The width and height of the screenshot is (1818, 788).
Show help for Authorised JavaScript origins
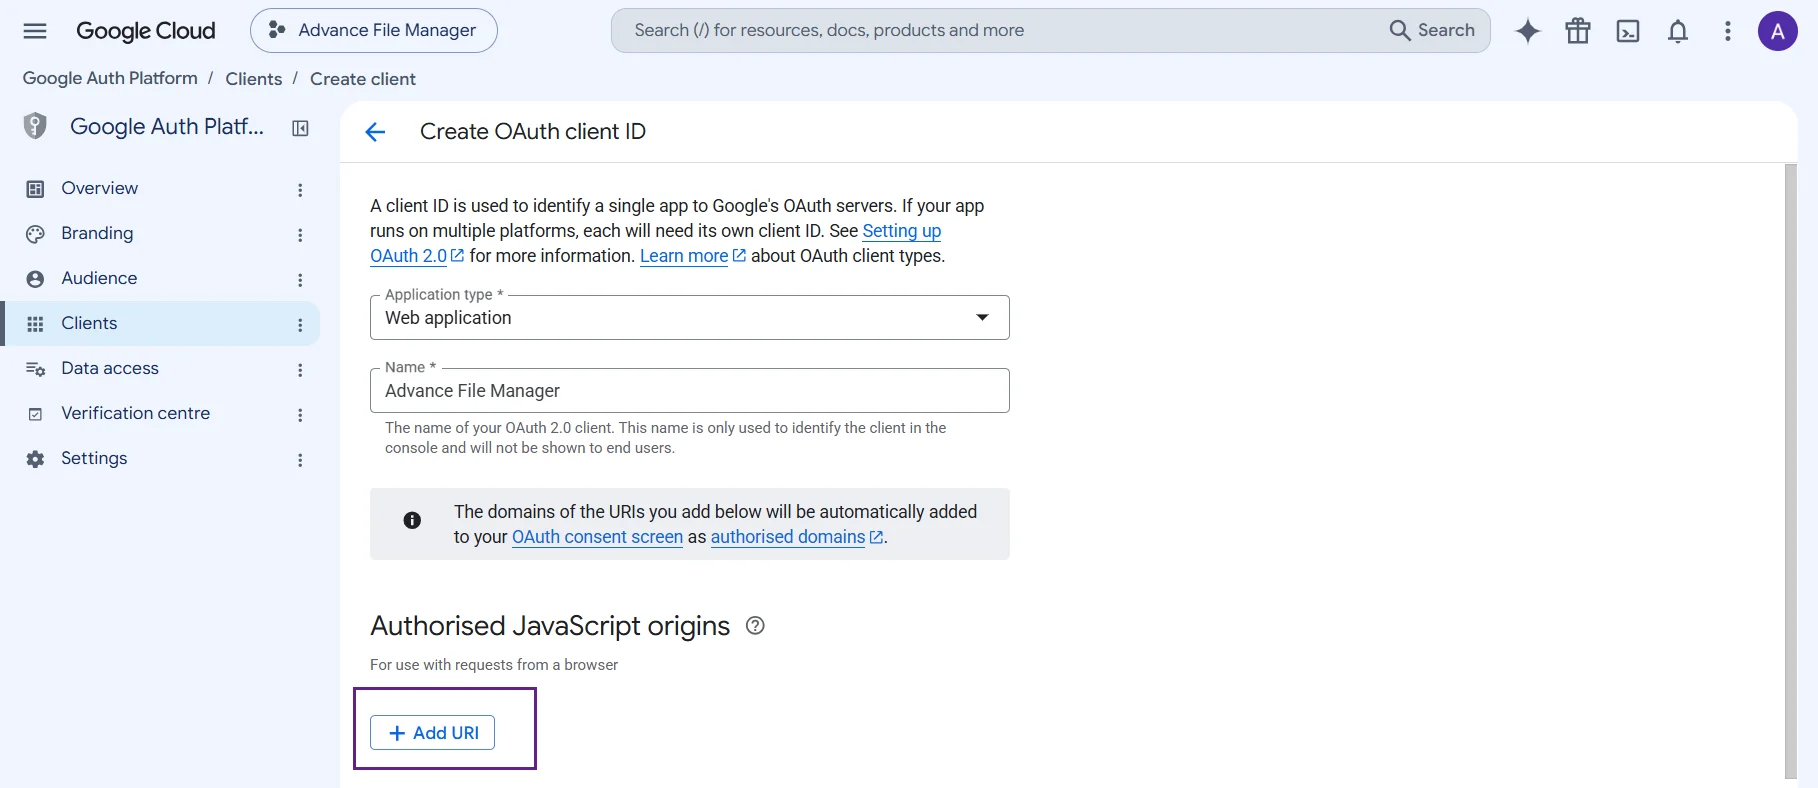tap(755, 626)
